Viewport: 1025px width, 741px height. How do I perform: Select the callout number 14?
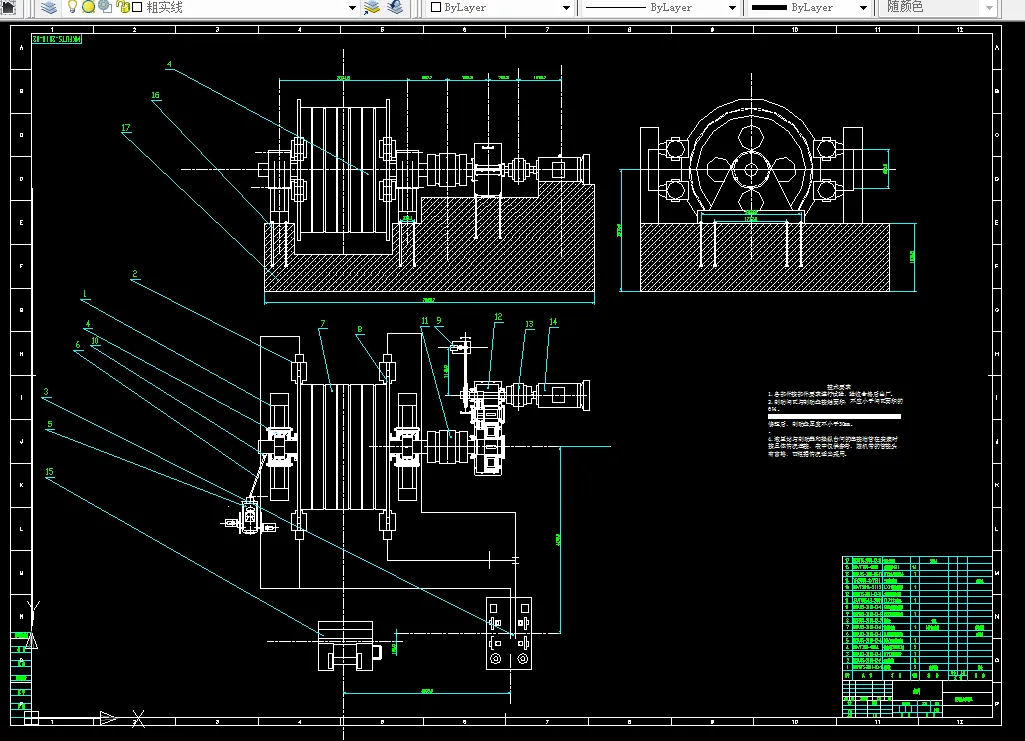[553, 322]
